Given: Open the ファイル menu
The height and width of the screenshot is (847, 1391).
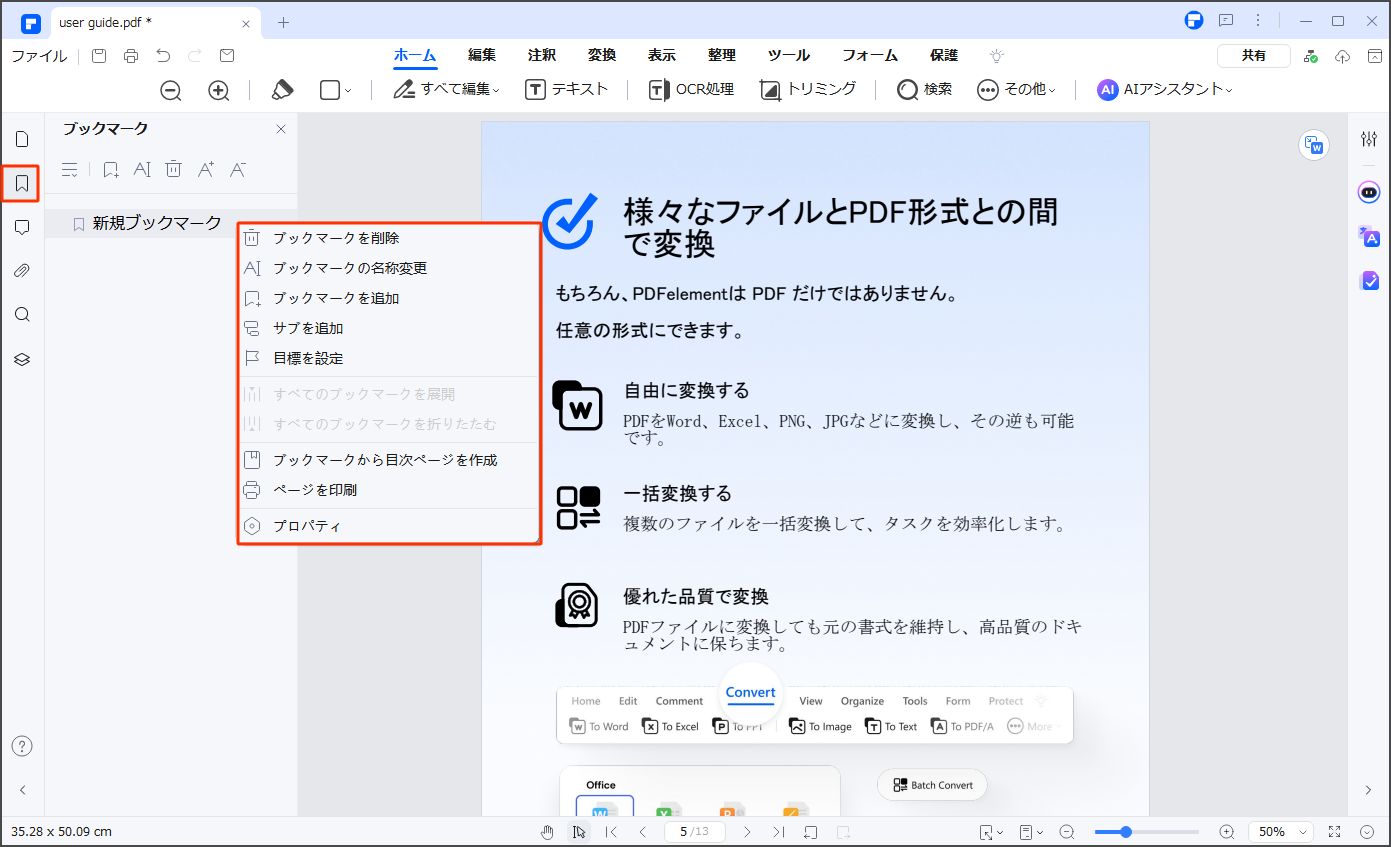Looking at the screenshot, I should 39,56.
